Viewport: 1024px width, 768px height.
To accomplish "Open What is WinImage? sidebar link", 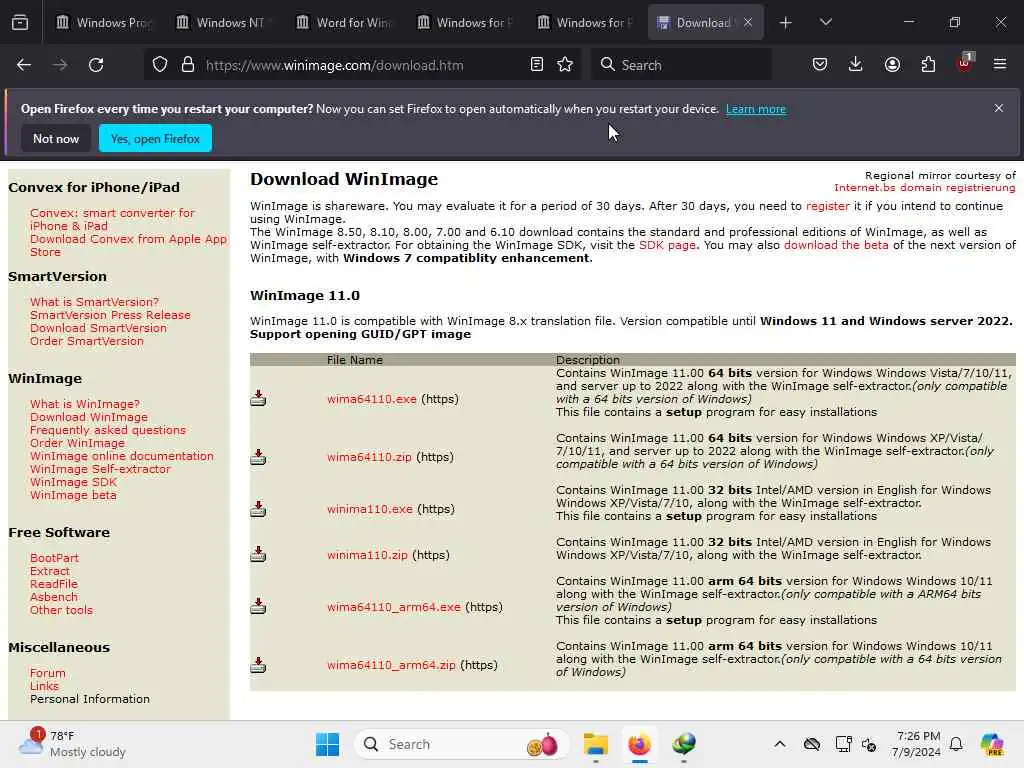I will 85,404.
